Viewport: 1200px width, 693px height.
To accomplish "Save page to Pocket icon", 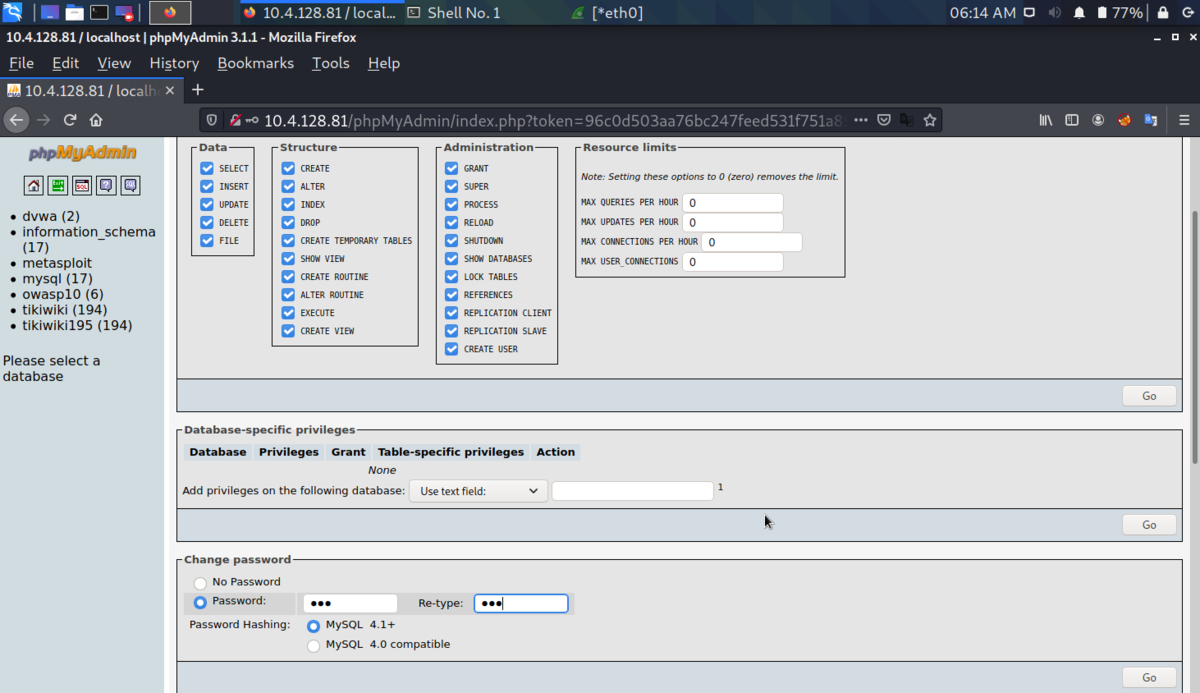I will [884, 120].
